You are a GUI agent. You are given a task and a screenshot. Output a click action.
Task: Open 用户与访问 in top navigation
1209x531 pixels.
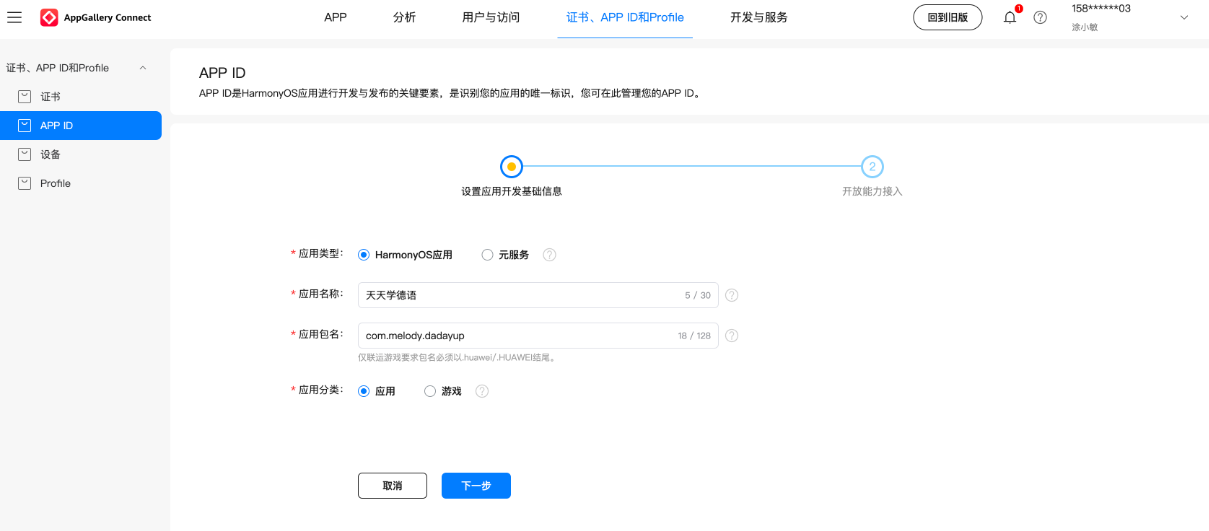click(x=491, y=18)
